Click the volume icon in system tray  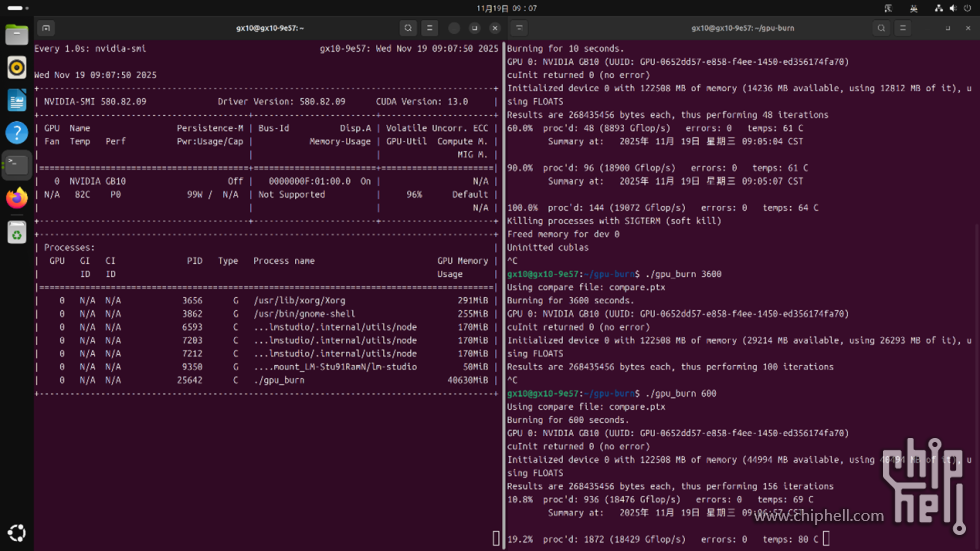click(x=952, y=8)
